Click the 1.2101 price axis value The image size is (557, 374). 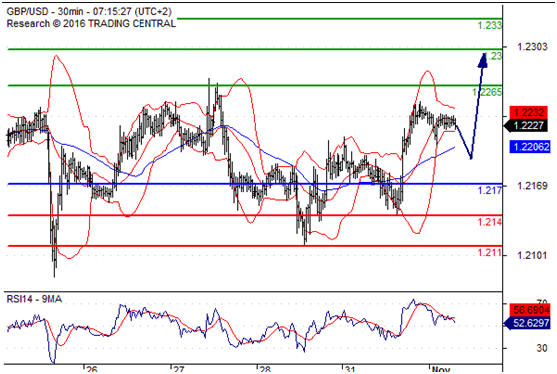pyautogui.click(x=532, y=255)
